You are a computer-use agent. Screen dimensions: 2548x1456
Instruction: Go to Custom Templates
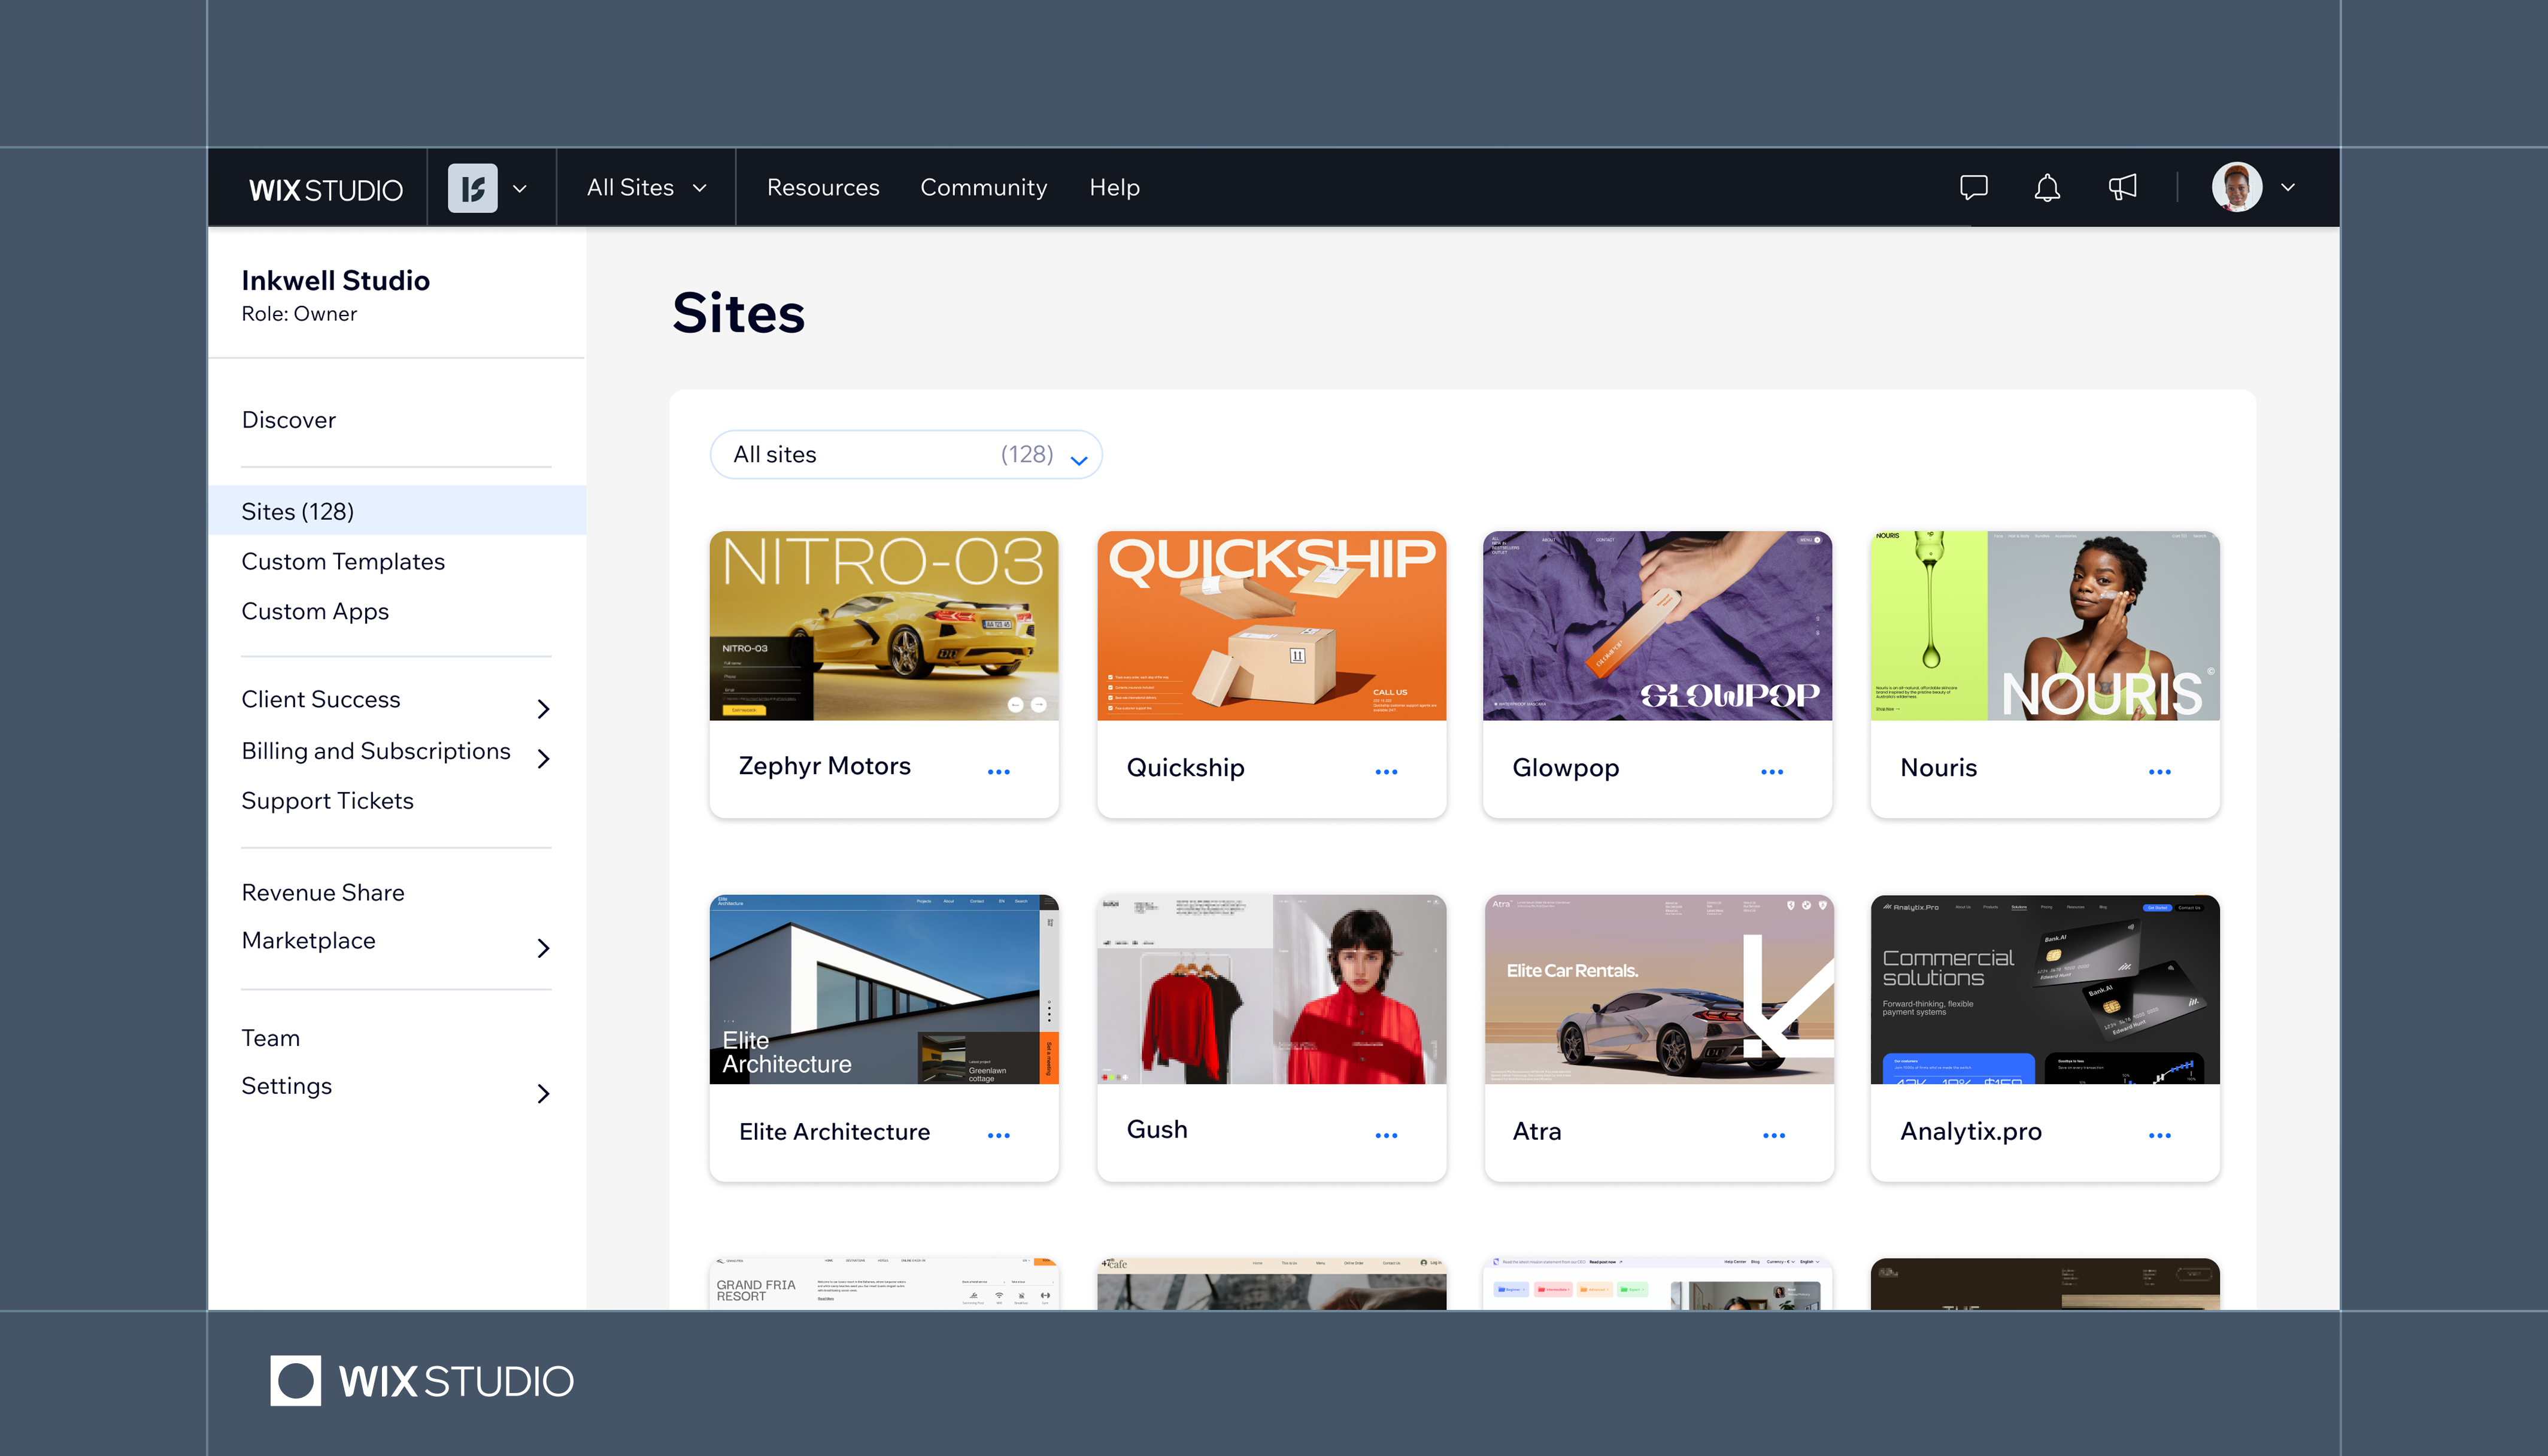tap(343, 562)
